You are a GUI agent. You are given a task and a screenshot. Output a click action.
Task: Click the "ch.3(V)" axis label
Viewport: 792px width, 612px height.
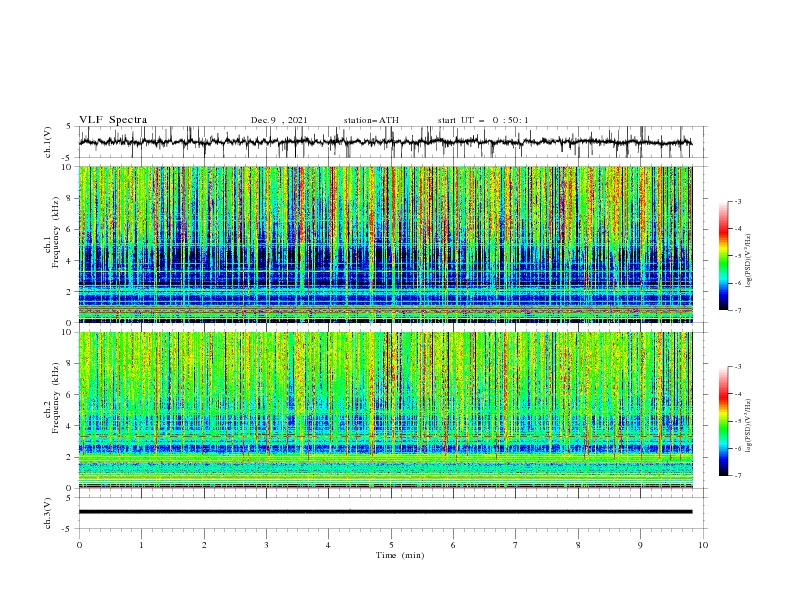(x=48, y=513)
